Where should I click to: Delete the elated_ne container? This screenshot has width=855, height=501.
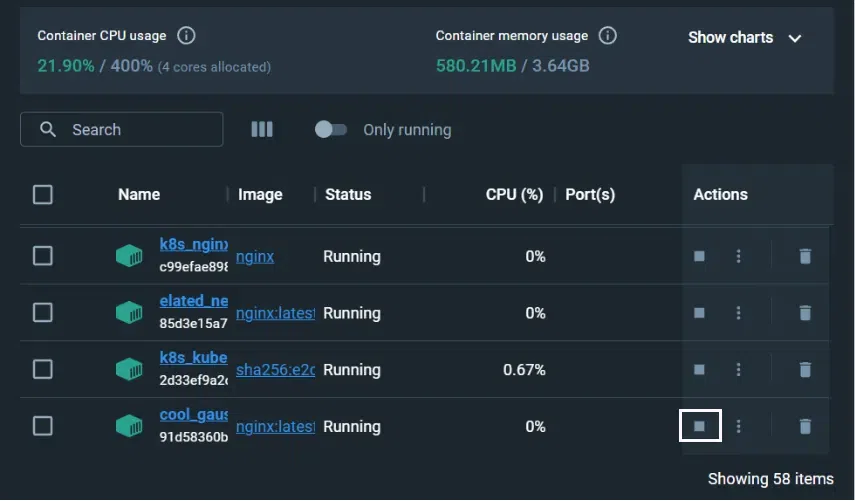click(x=805, y=313)
